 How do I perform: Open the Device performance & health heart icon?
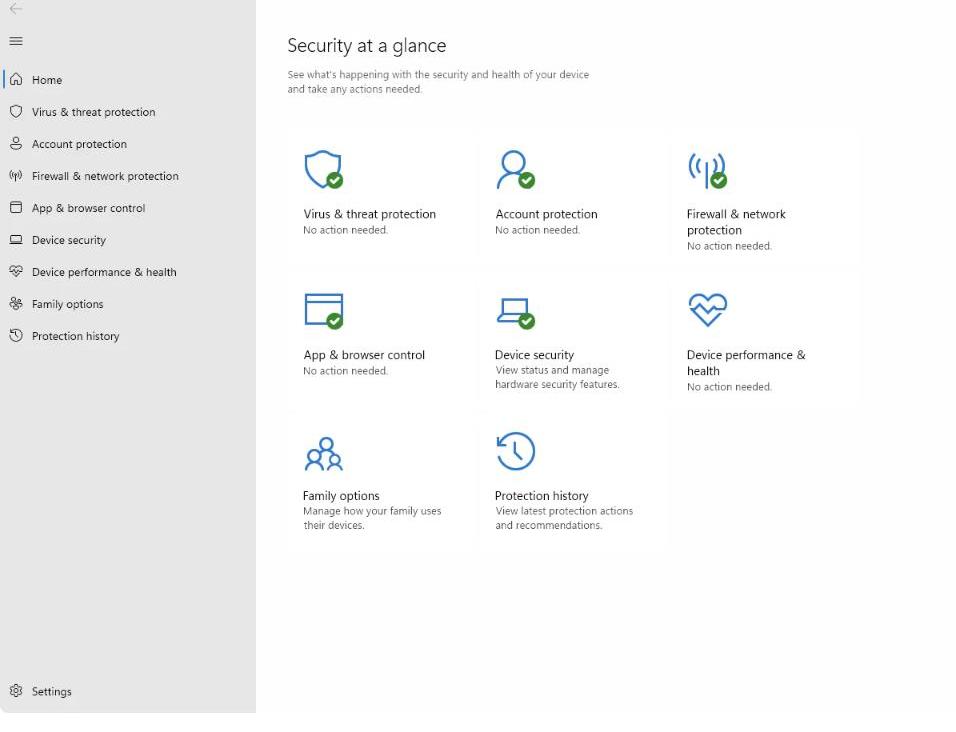pos(707,310)
